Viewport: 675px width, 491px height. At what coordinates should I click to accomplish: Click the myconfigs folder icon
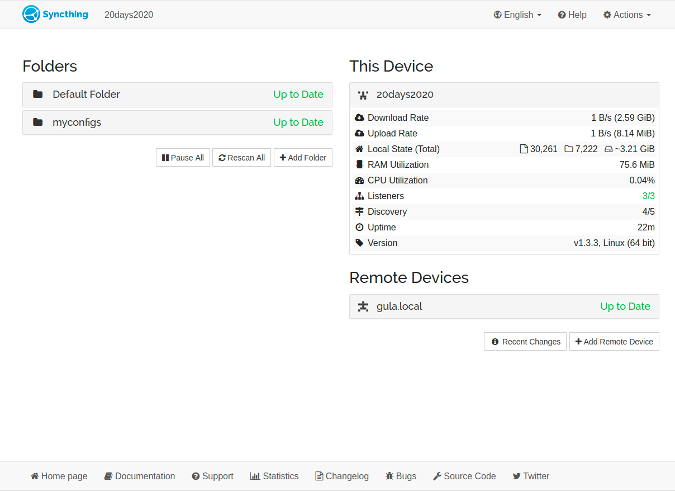pyautogui.click(x=38, y=122)
